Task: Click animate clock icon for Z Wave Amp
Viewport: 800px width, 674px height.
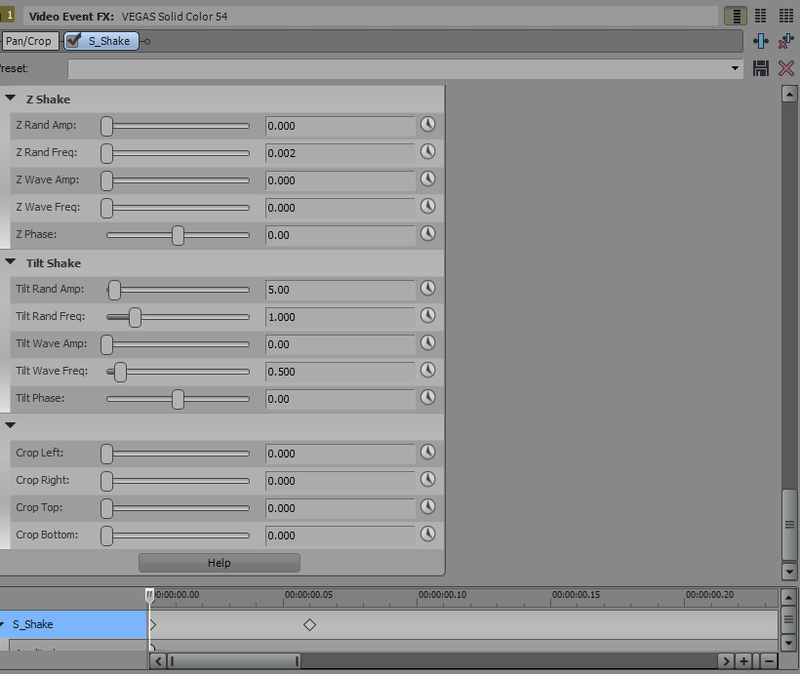Action: coord(428,179)
